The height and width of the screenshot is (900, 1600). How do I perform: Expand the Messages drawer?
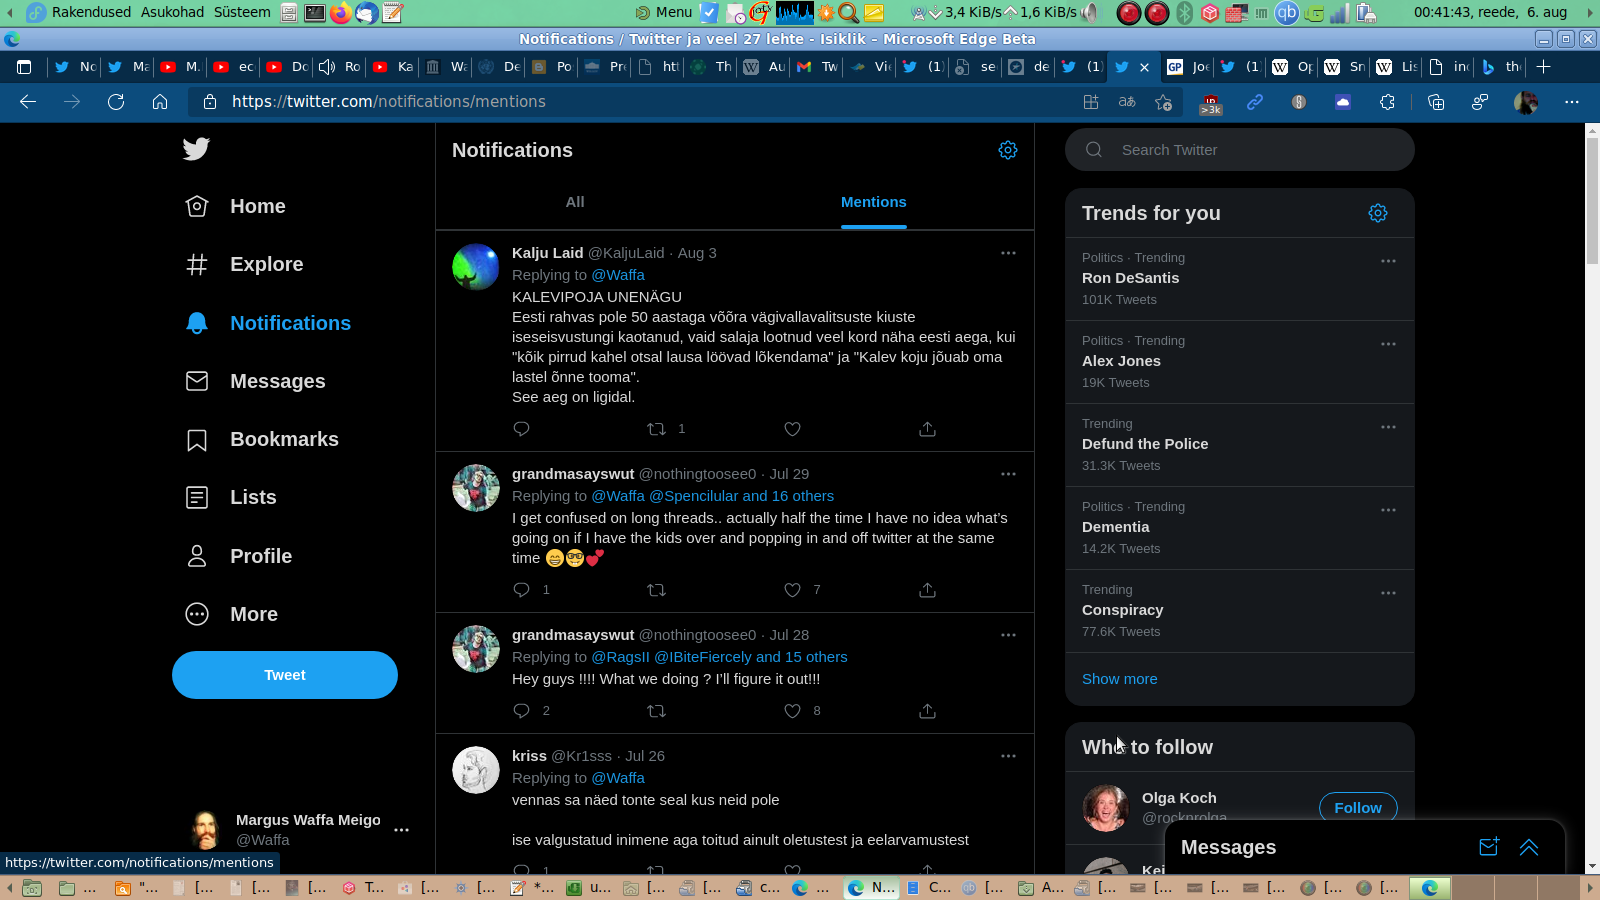pos(1529,847)
